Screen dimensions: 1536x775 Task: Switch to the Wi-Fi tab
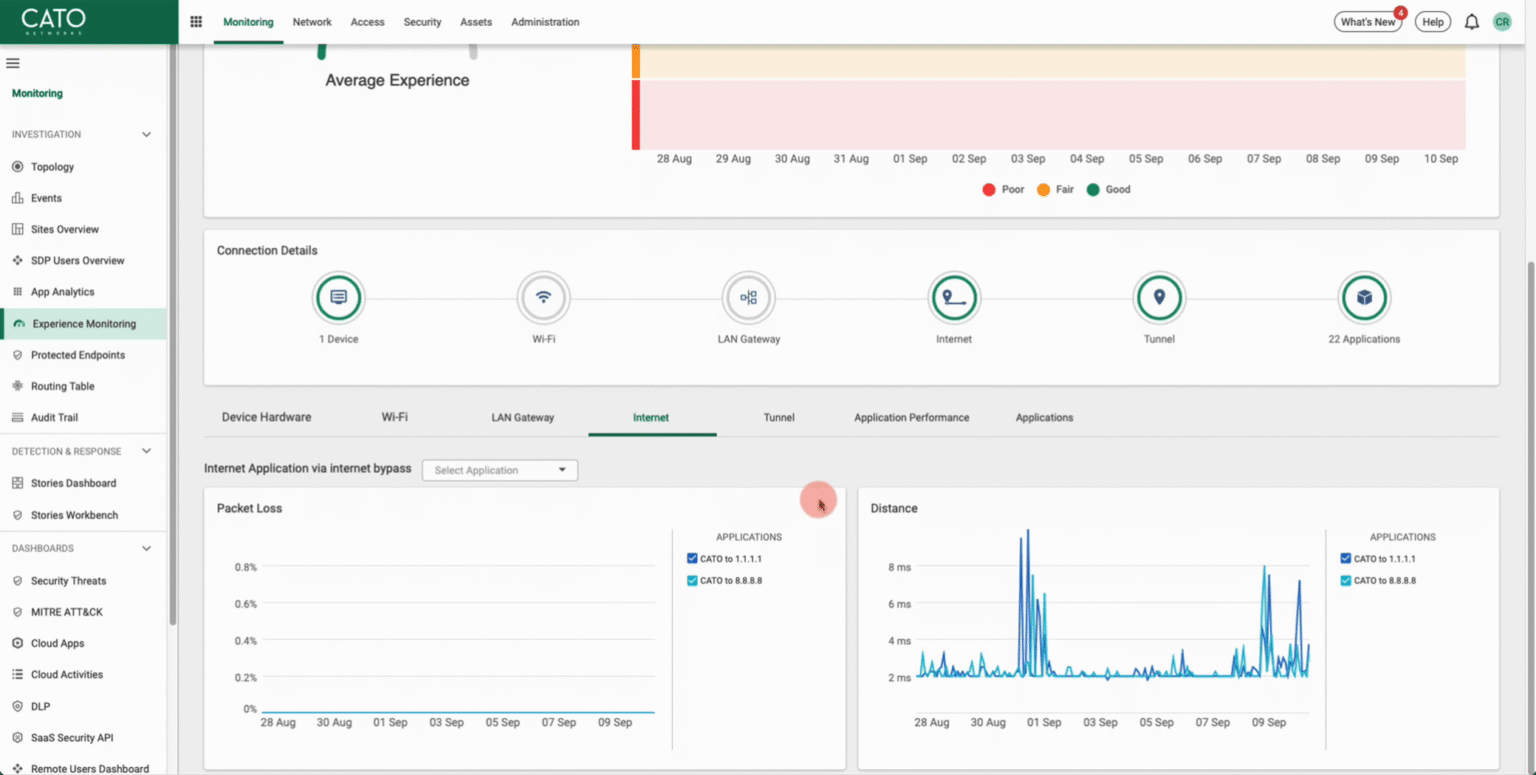coord(394,417)
